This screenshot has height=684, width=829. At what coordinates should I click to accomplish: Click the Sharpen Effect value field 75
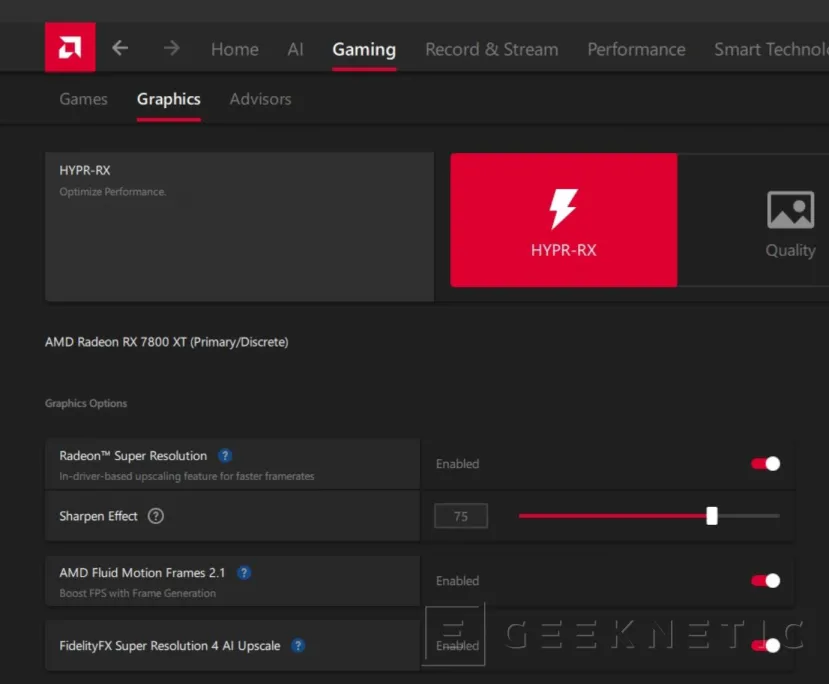(x=460, y=516)
